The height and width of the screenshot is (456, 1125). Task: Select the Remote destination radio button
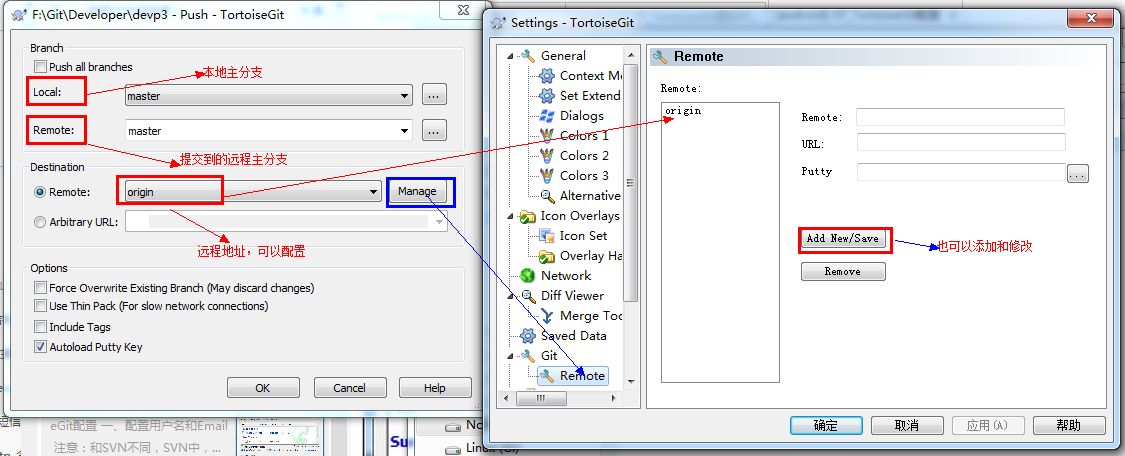[x=39, y=192]
